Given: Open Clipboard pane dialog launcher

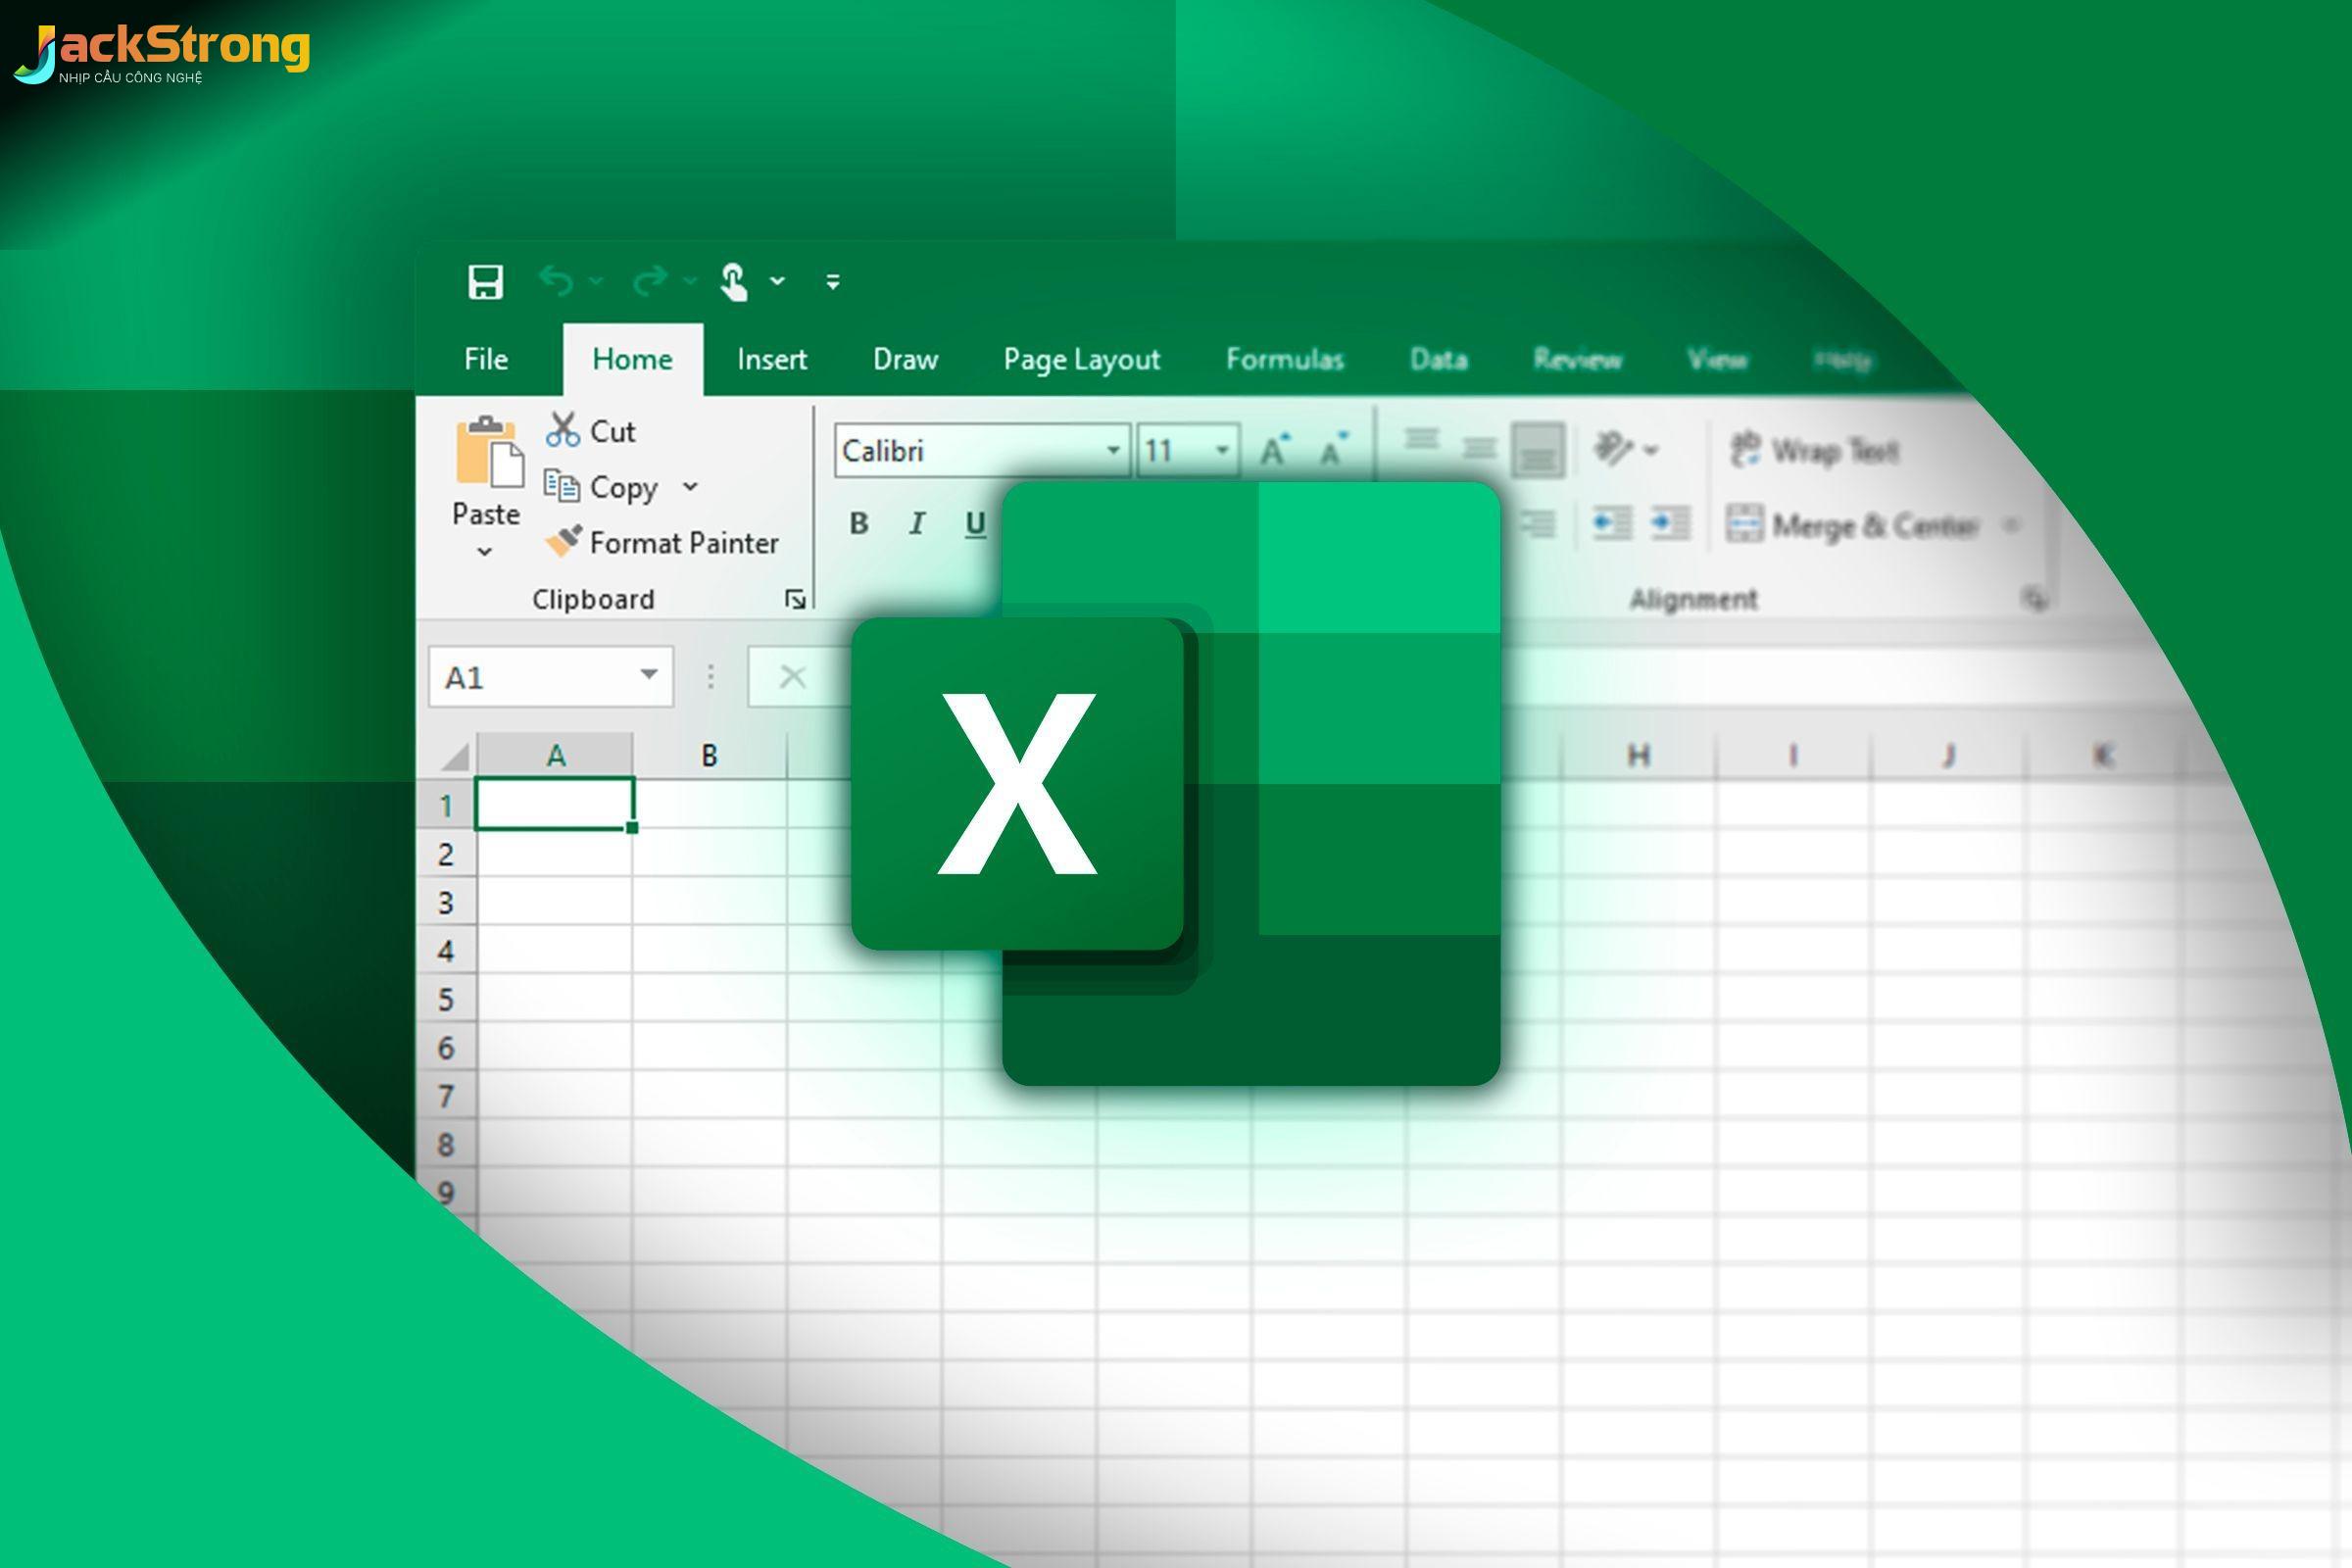Looking at the screenshot, I should pos(795,599).
